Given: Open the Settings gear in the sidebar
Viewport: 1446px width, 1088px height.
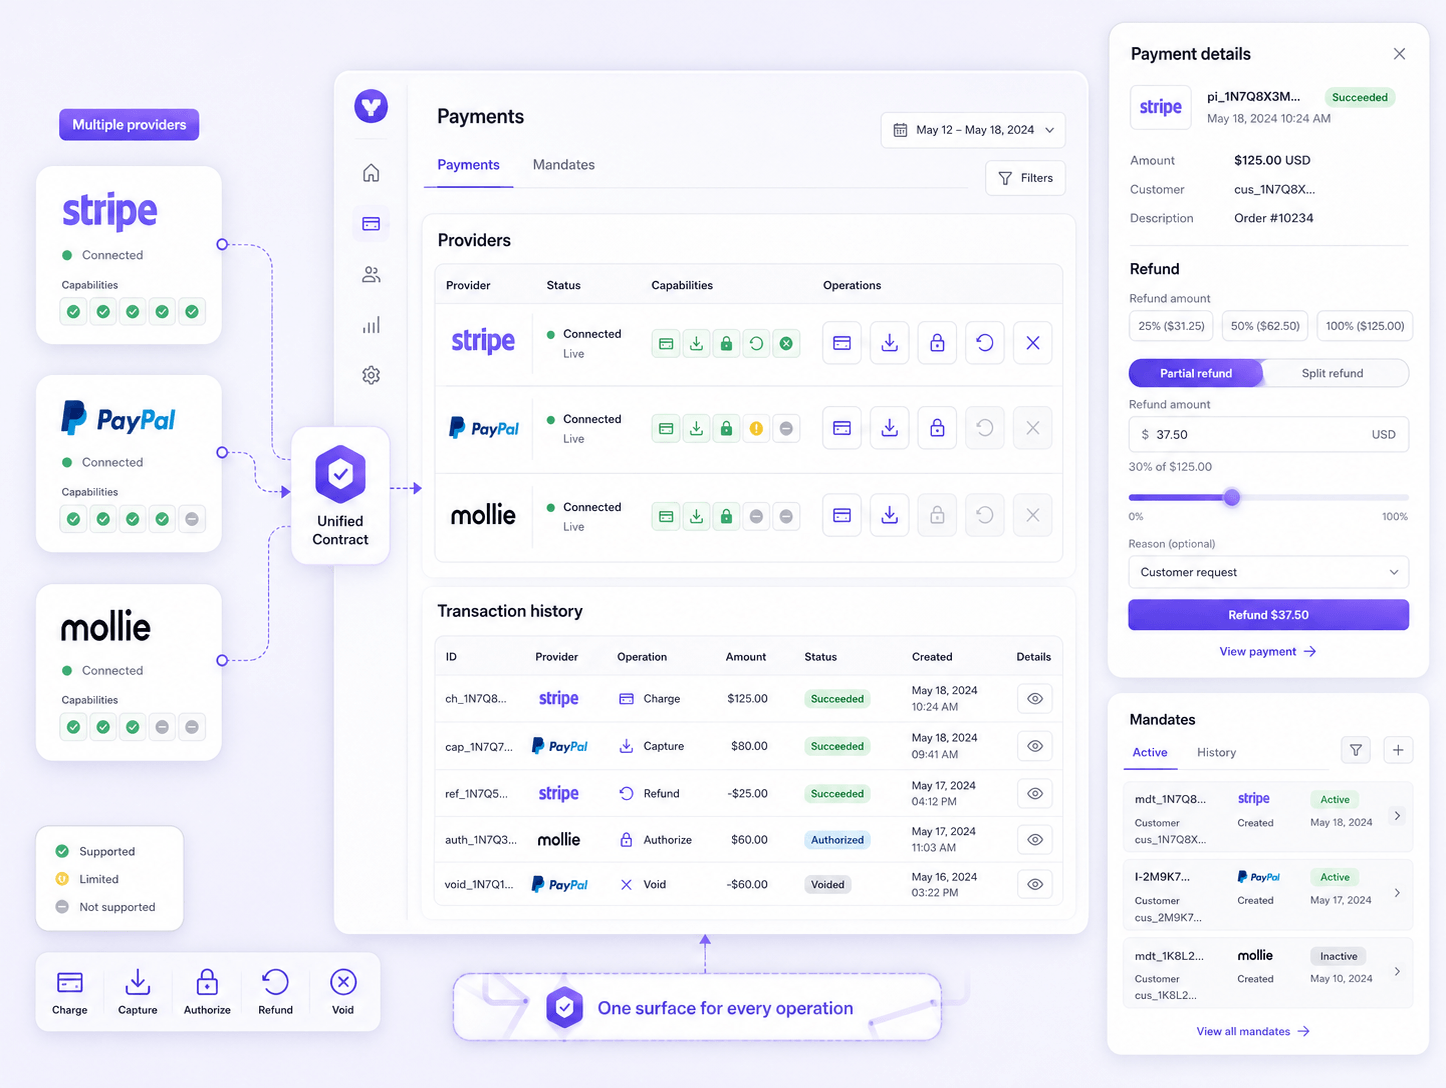Looking at the screenshot, I should (x=371, y=375).
